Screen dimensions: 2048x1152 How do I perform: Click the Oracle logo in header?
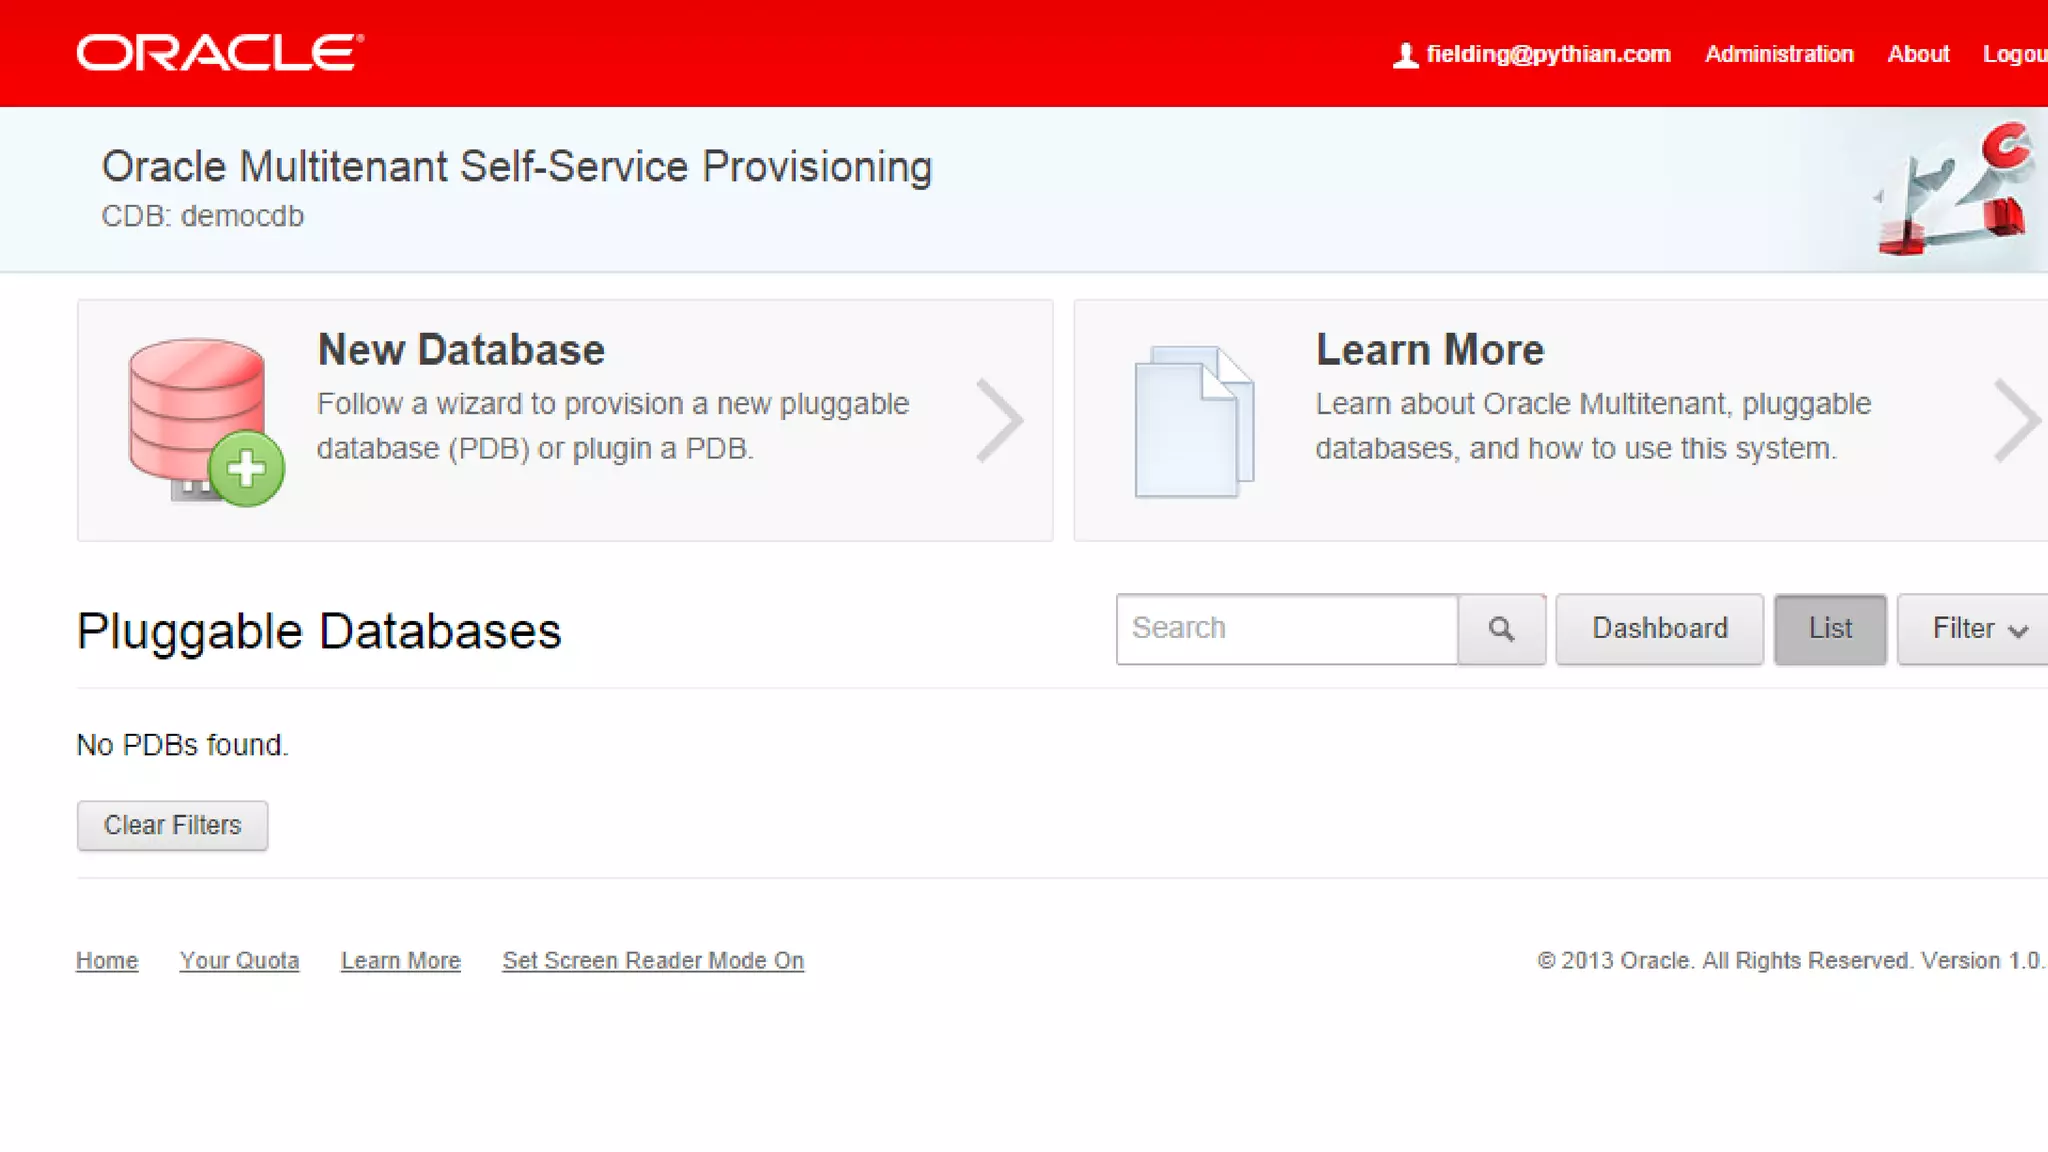coord(220,53)
